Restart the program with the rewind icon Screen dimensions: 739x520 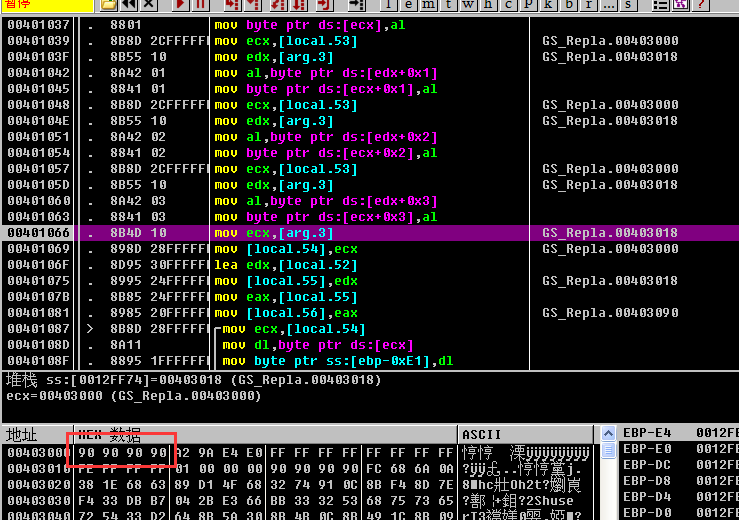coord(129,5)
